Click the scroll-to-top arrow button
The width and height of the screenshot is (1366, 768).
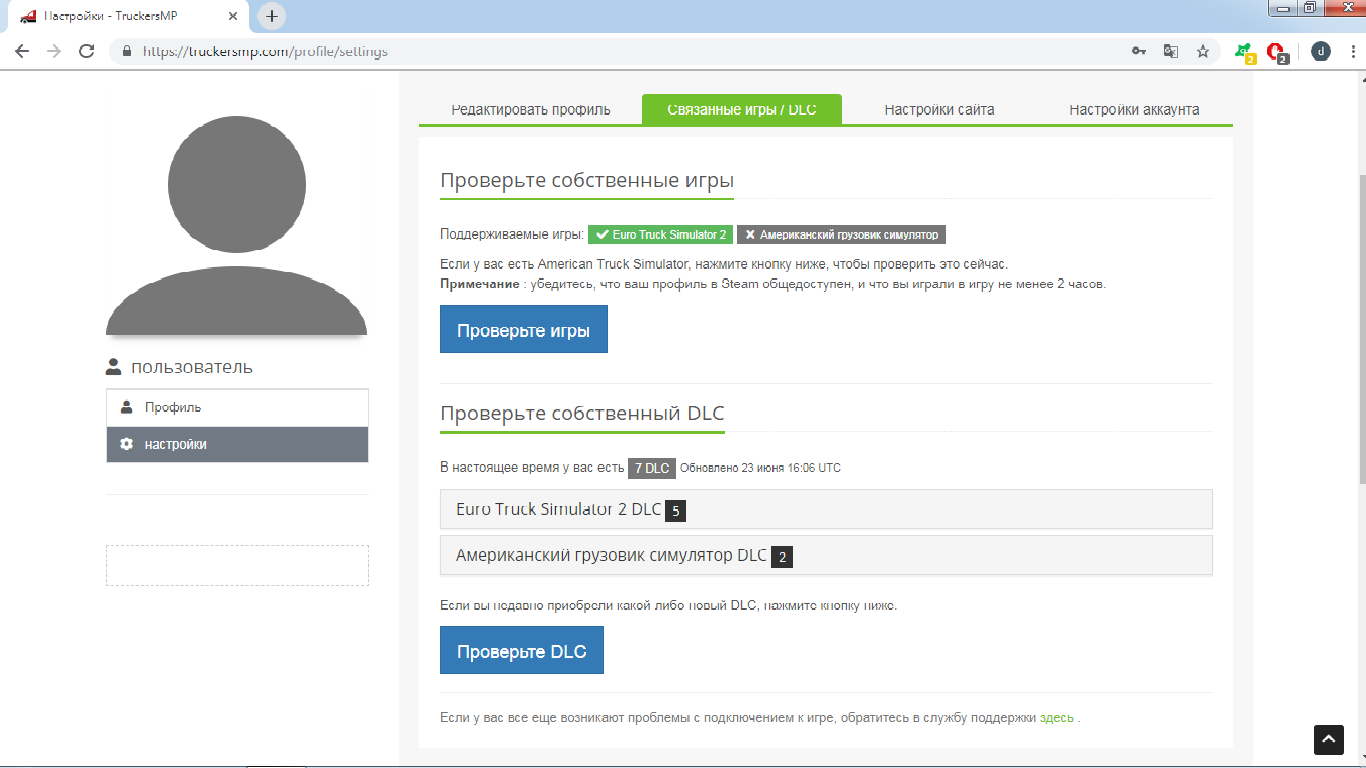coord(1329,740)
